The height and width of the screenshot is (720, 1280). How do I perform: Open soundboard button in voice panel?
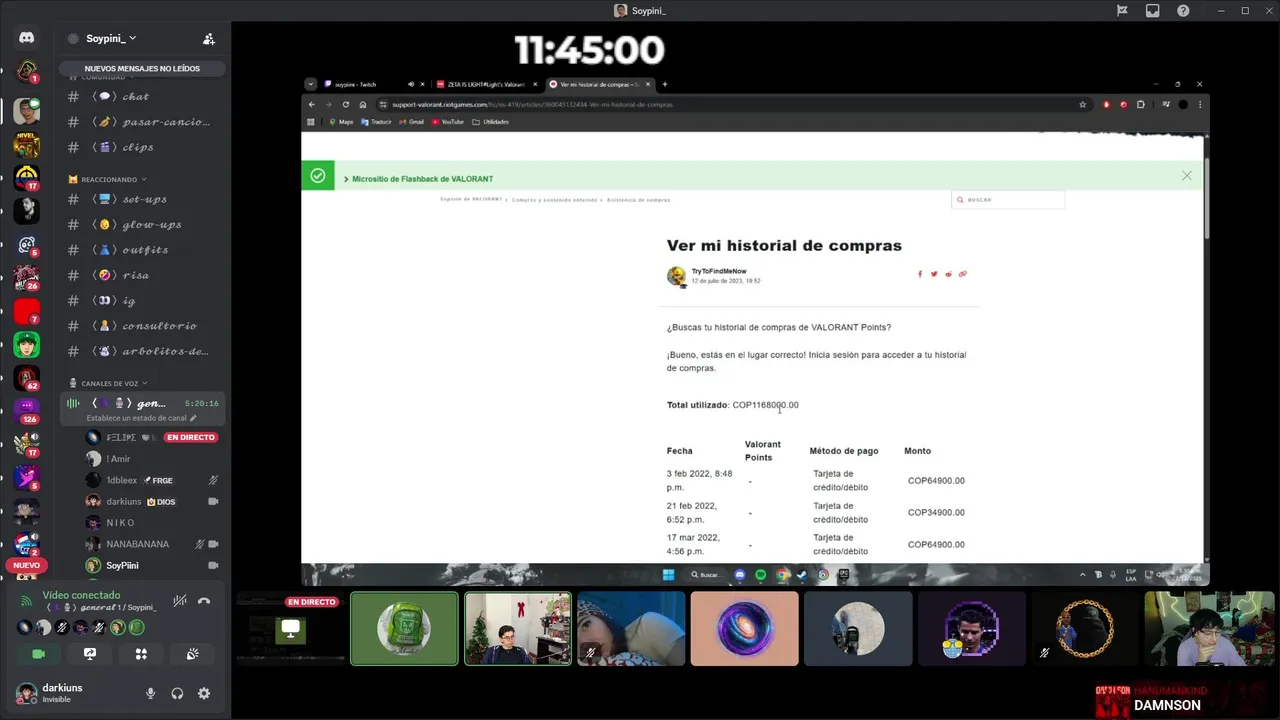coord(192,654)
